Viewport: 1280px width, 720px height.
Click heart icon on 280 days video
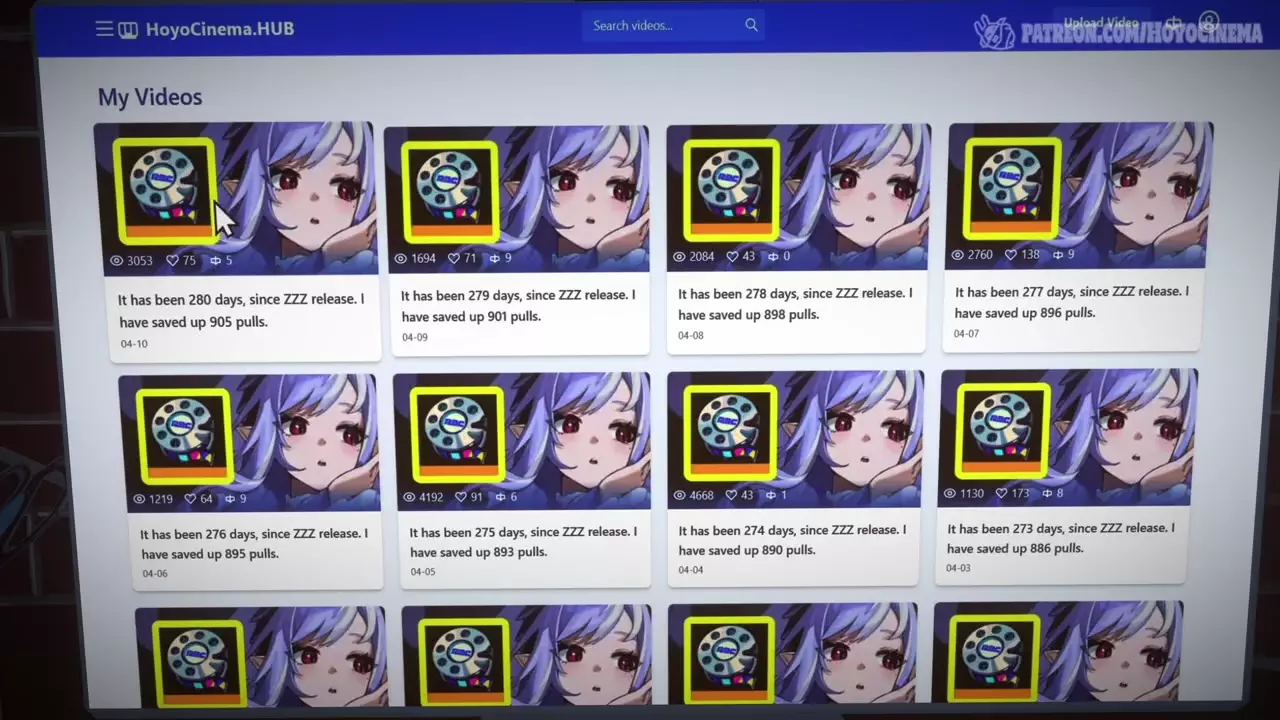click(x=172, y=261)
